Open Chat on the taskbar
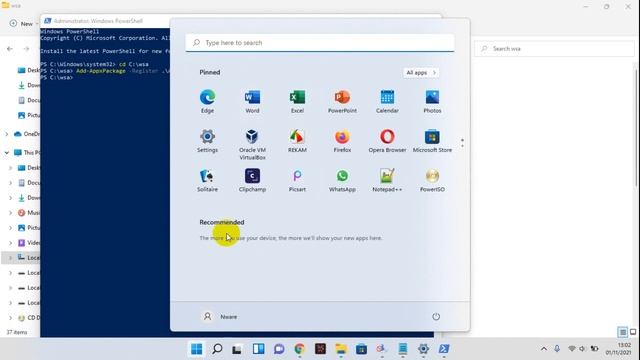Image resolution: width=640 pixels, height=360 pixels. [x=279, y=349]
